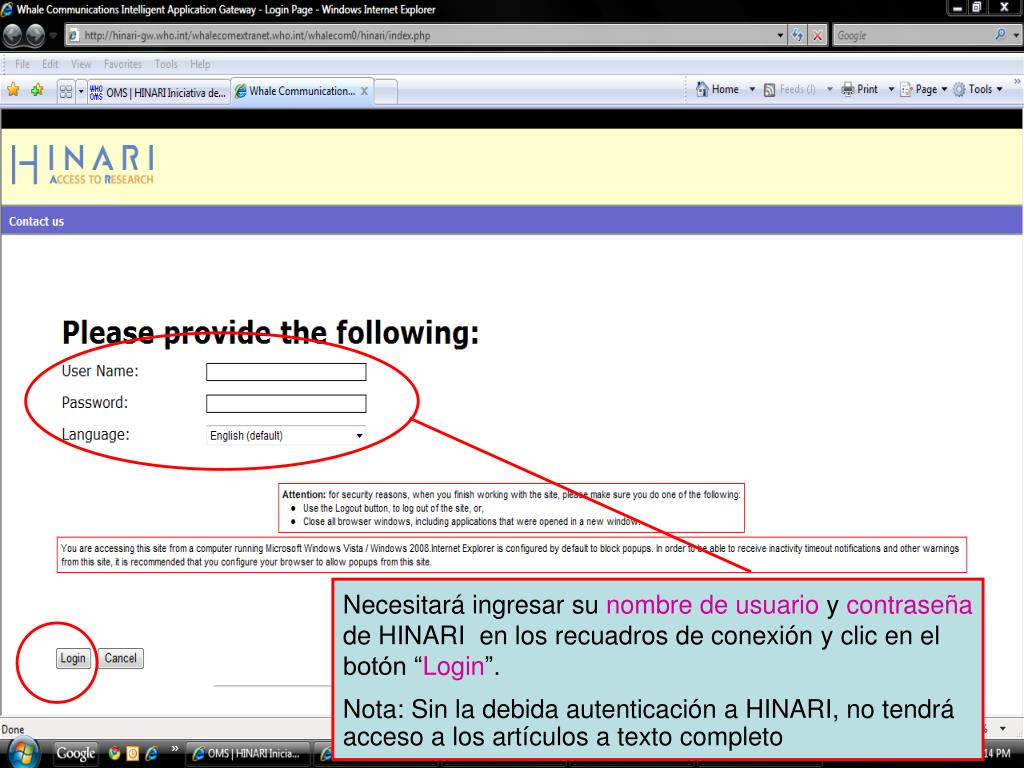The height and width of the screenshot is (768, 1024).
Task: Expand the quick launch chevron
Action: pyautogui.click(x=174, y=748)
